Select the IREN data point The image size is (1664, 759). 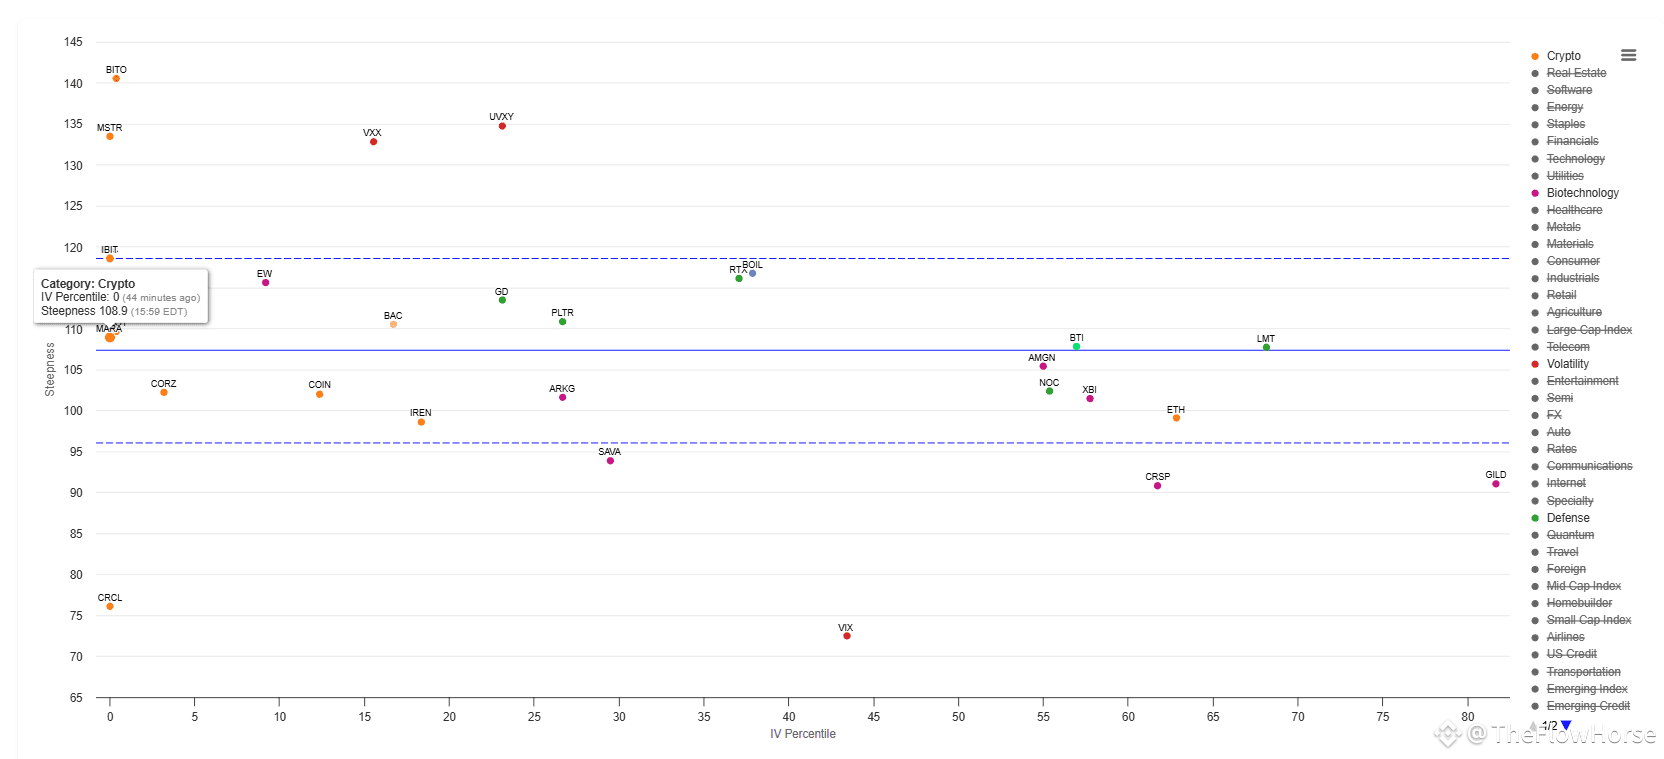pos(421,422)
